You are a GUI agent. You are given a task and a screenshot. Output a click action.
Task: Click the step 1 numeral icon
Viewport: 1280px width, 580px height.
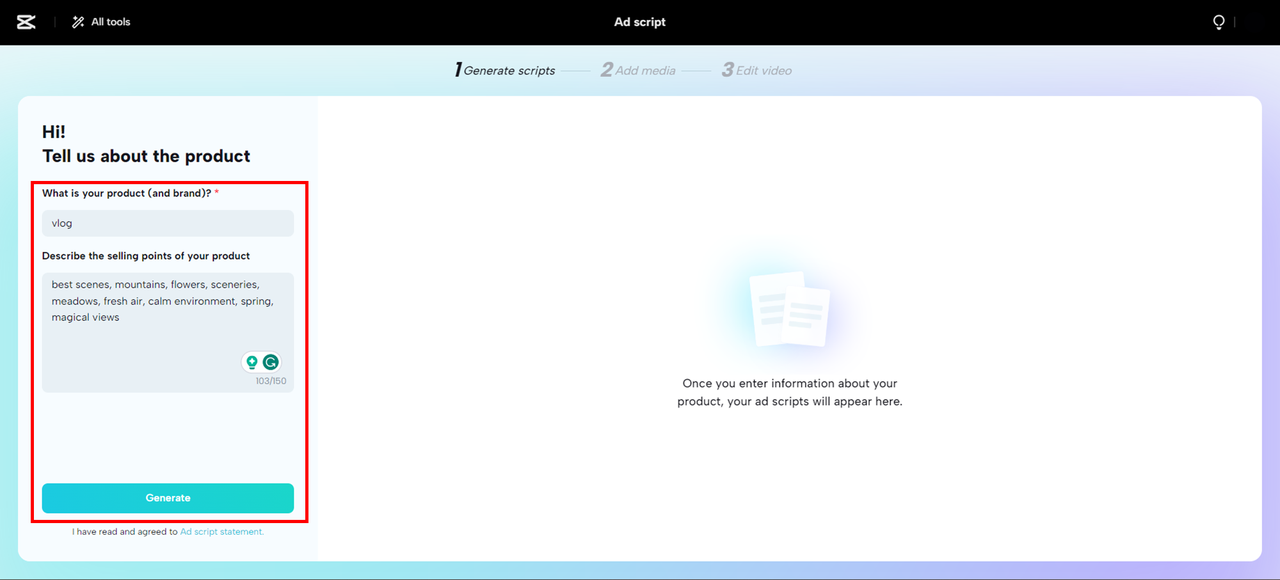[x=458, y=69]
